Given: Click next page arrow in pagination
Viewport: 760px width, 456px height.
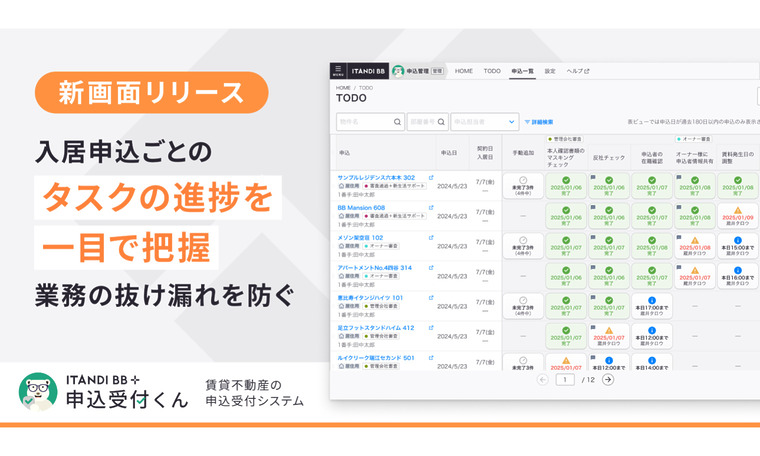Looking at the screenshot, I should pyautogui.click(x=607, y=379).
